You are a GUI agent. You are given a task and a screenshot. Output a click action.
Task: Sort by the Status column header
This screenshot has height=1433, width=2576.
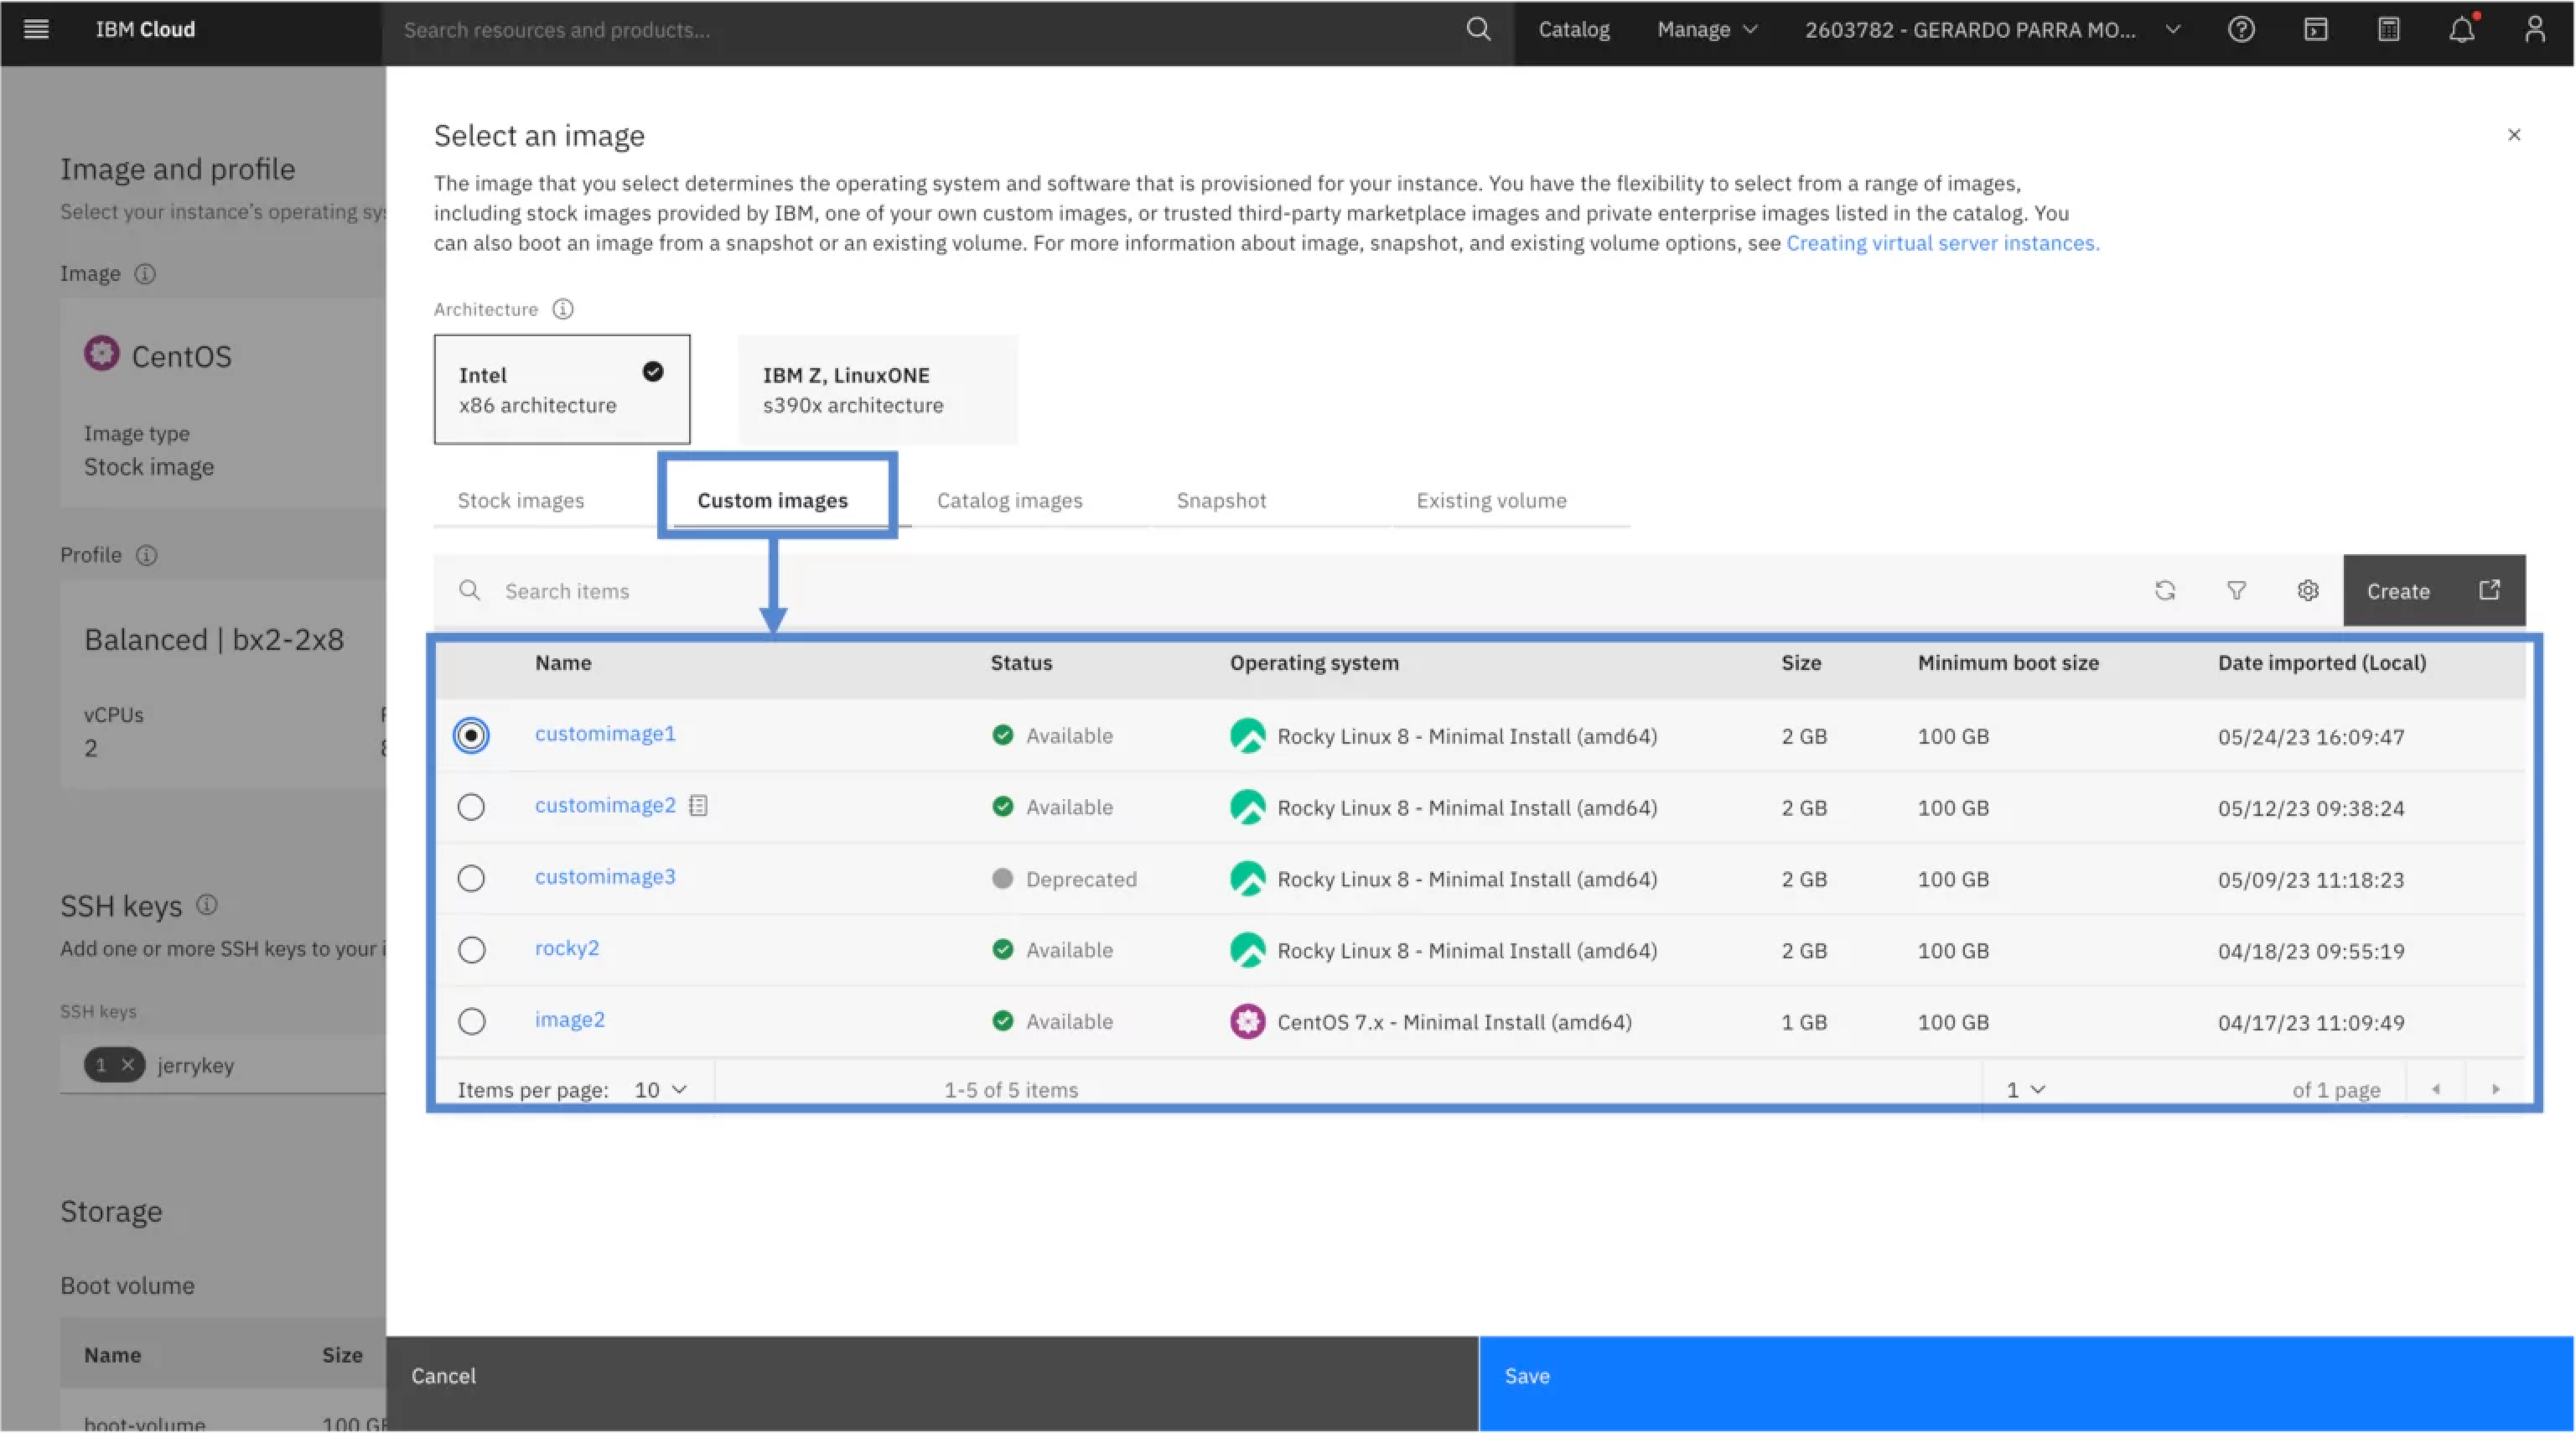(x=1021, y=662)
